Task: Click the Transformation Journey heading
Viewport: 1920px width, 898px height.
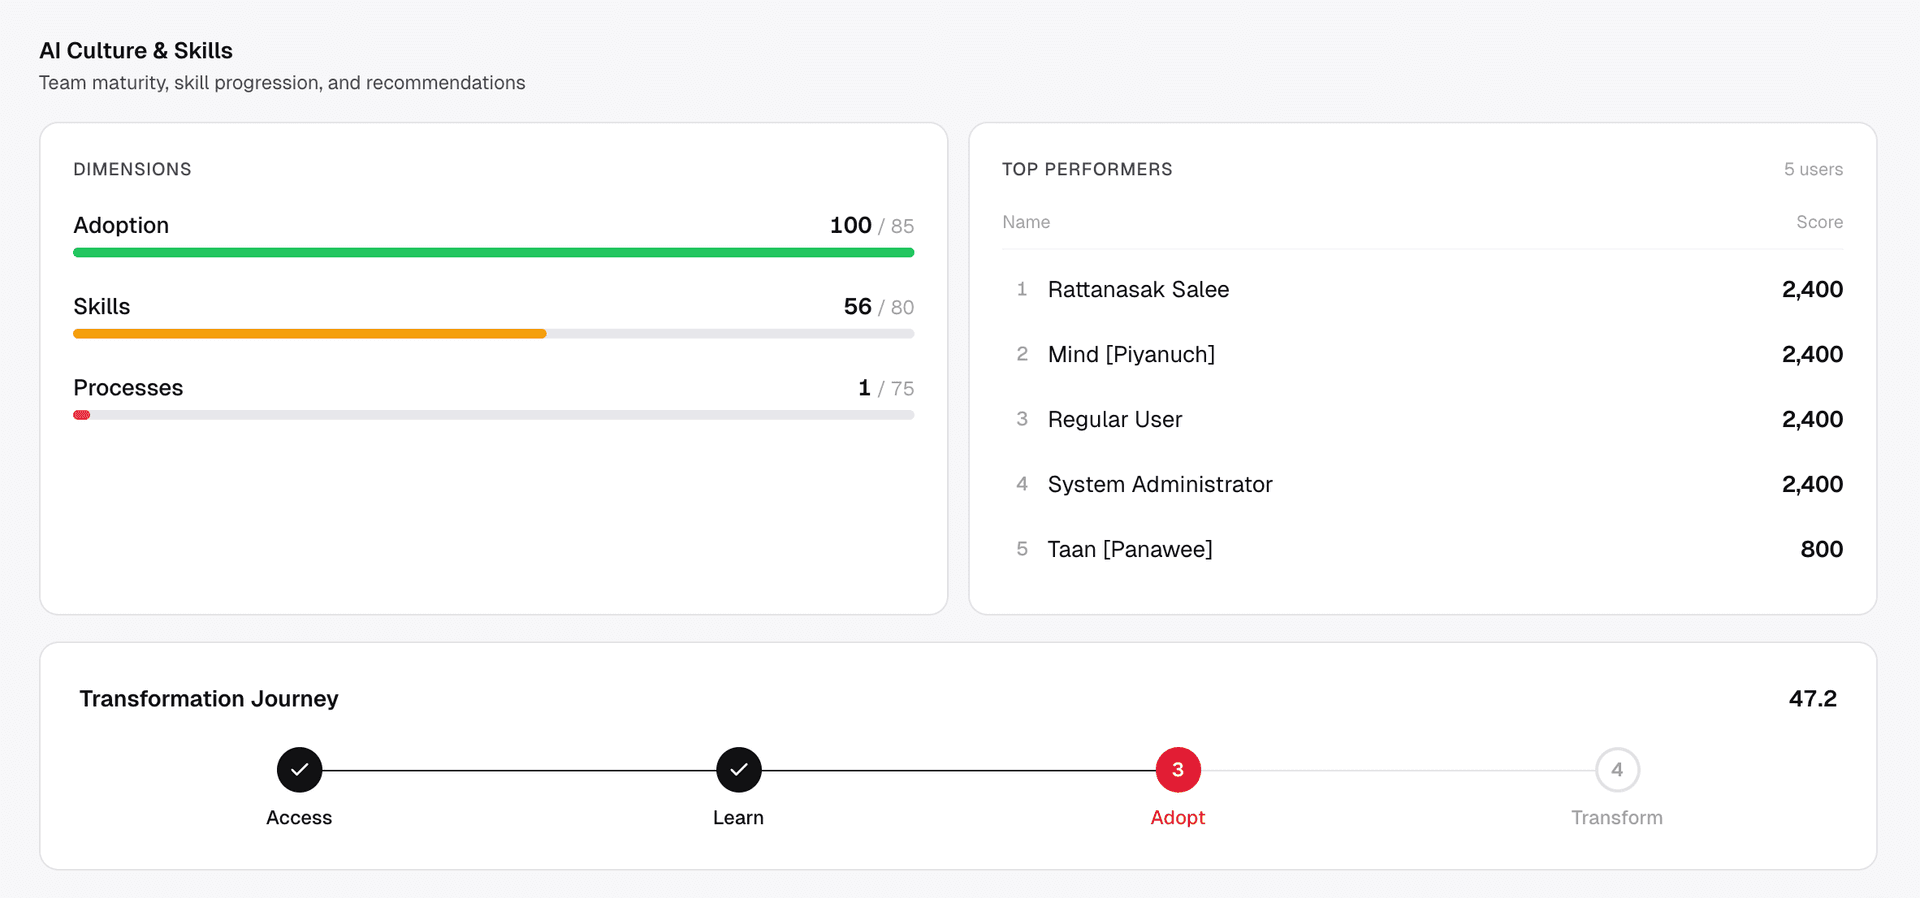Action: click(209, 698)
